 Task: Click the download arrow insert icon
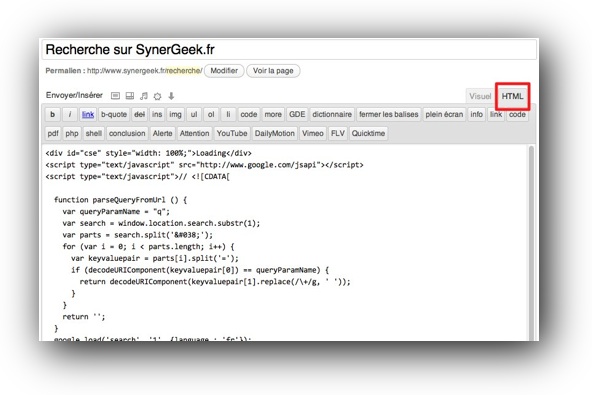pyautogui.click(x=171, y=96)
